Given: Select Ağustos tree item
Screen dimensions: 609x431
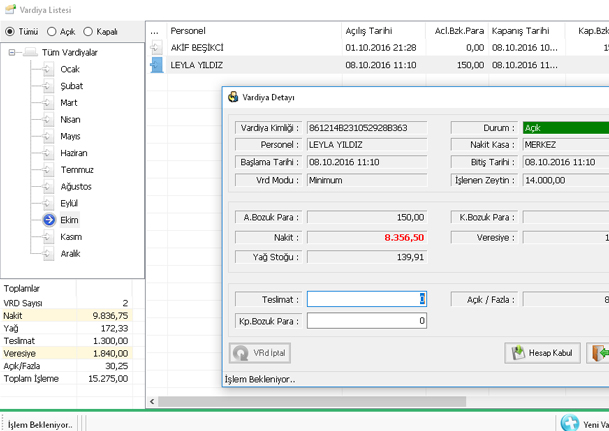Looking at the screenshot, I should (x=76, y=186).
